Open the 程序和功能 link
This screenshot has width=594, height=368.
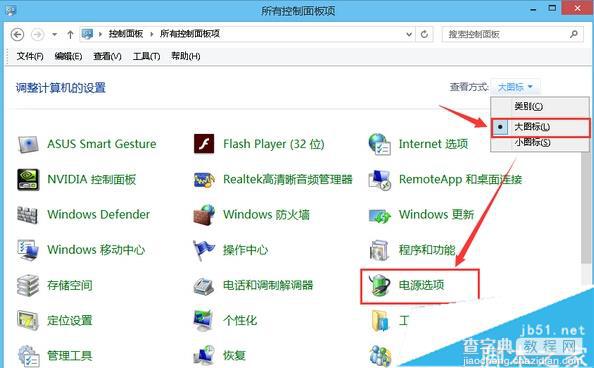tap(427, 250)
